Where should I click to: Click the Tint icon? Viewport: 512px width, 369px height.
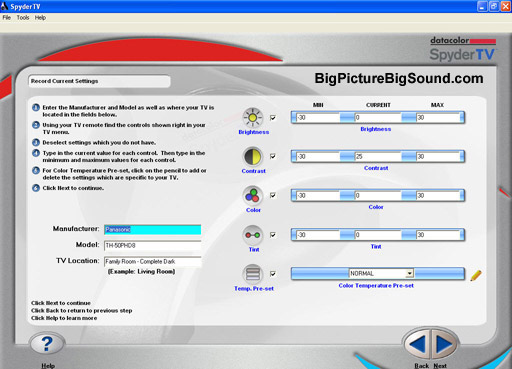click(253, 235)
